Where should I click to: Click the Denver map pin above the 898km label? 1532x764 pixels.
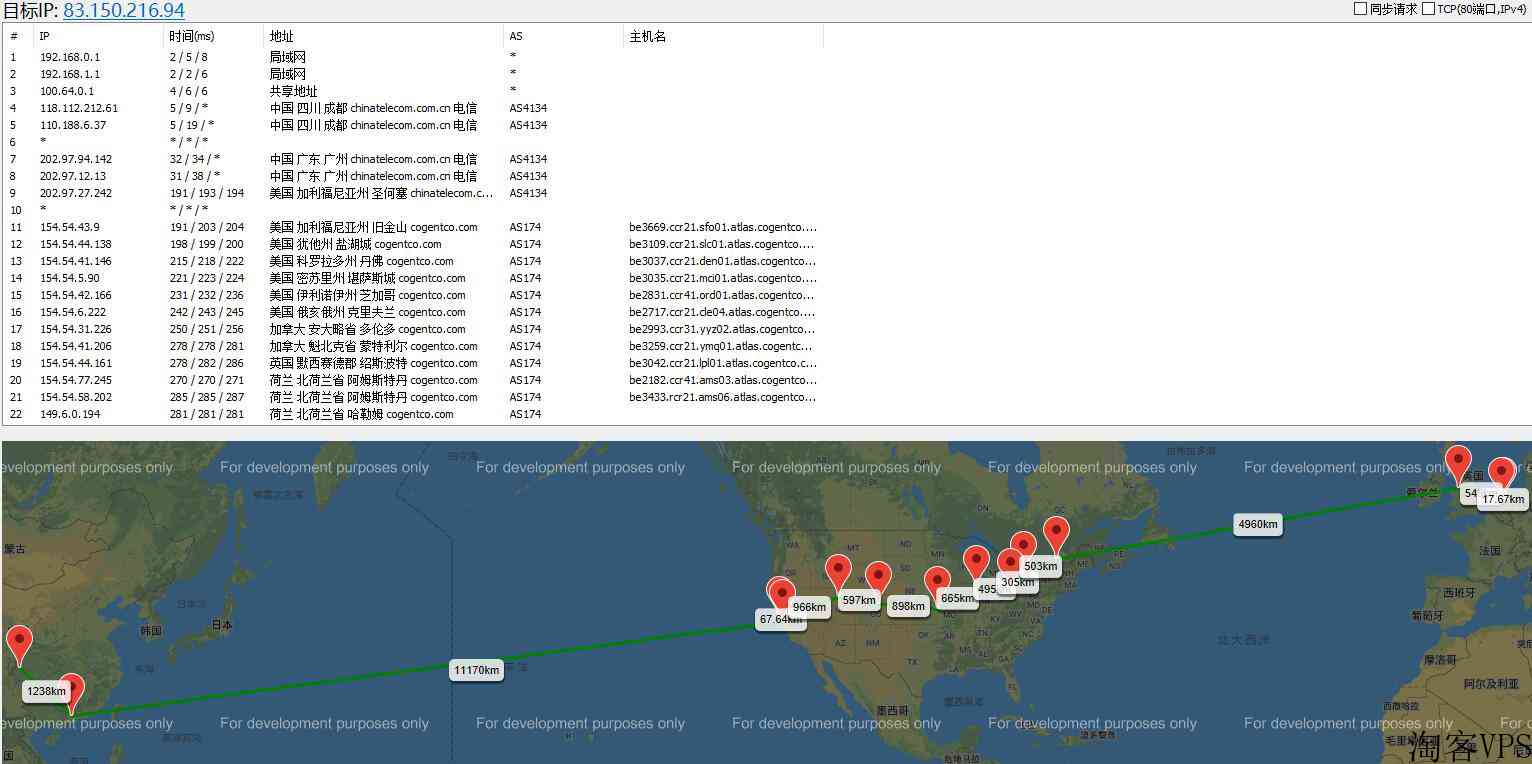[878, 578]
